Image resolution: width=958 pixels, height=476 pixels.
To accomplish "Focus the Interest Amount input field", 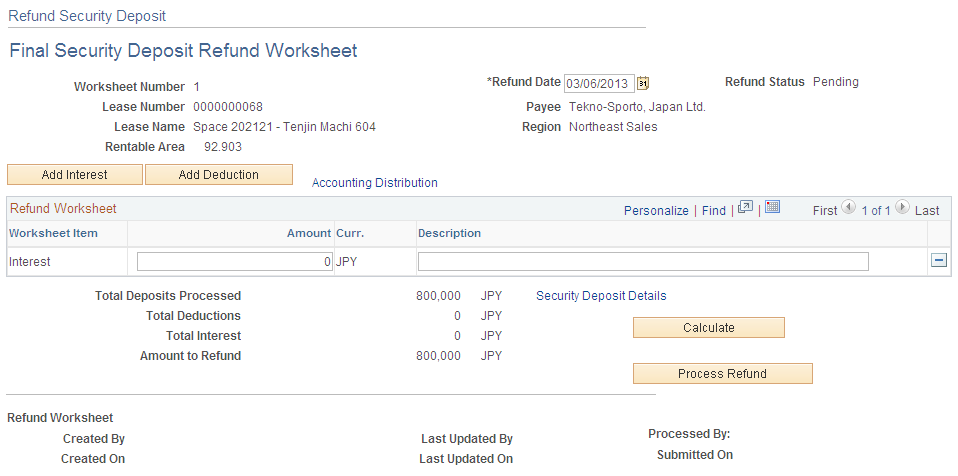I will pos(235,262).
